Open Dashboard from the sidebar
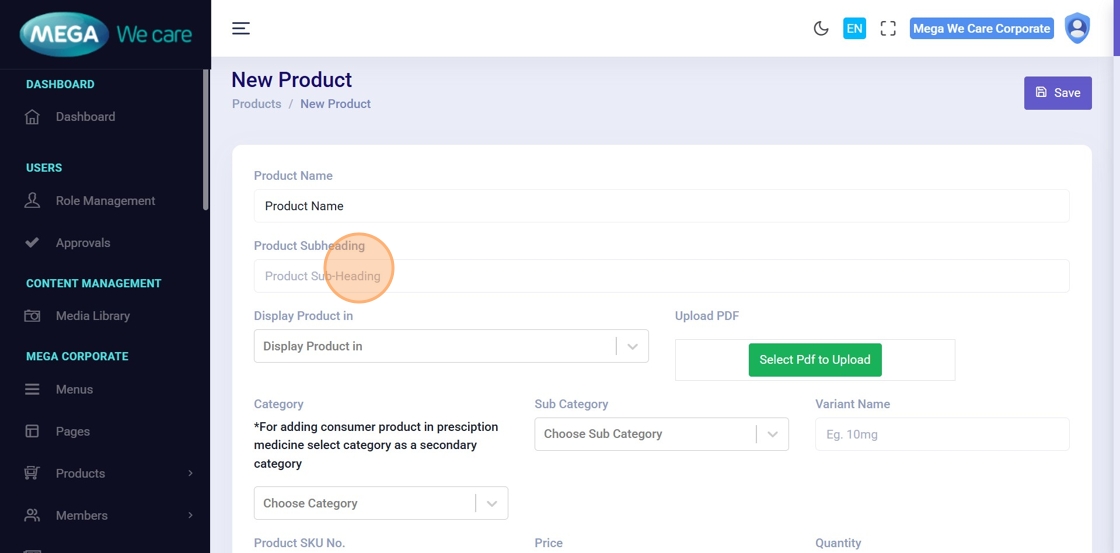The height and width of the screenshot is (553, 1120). (x=85, y=117)
